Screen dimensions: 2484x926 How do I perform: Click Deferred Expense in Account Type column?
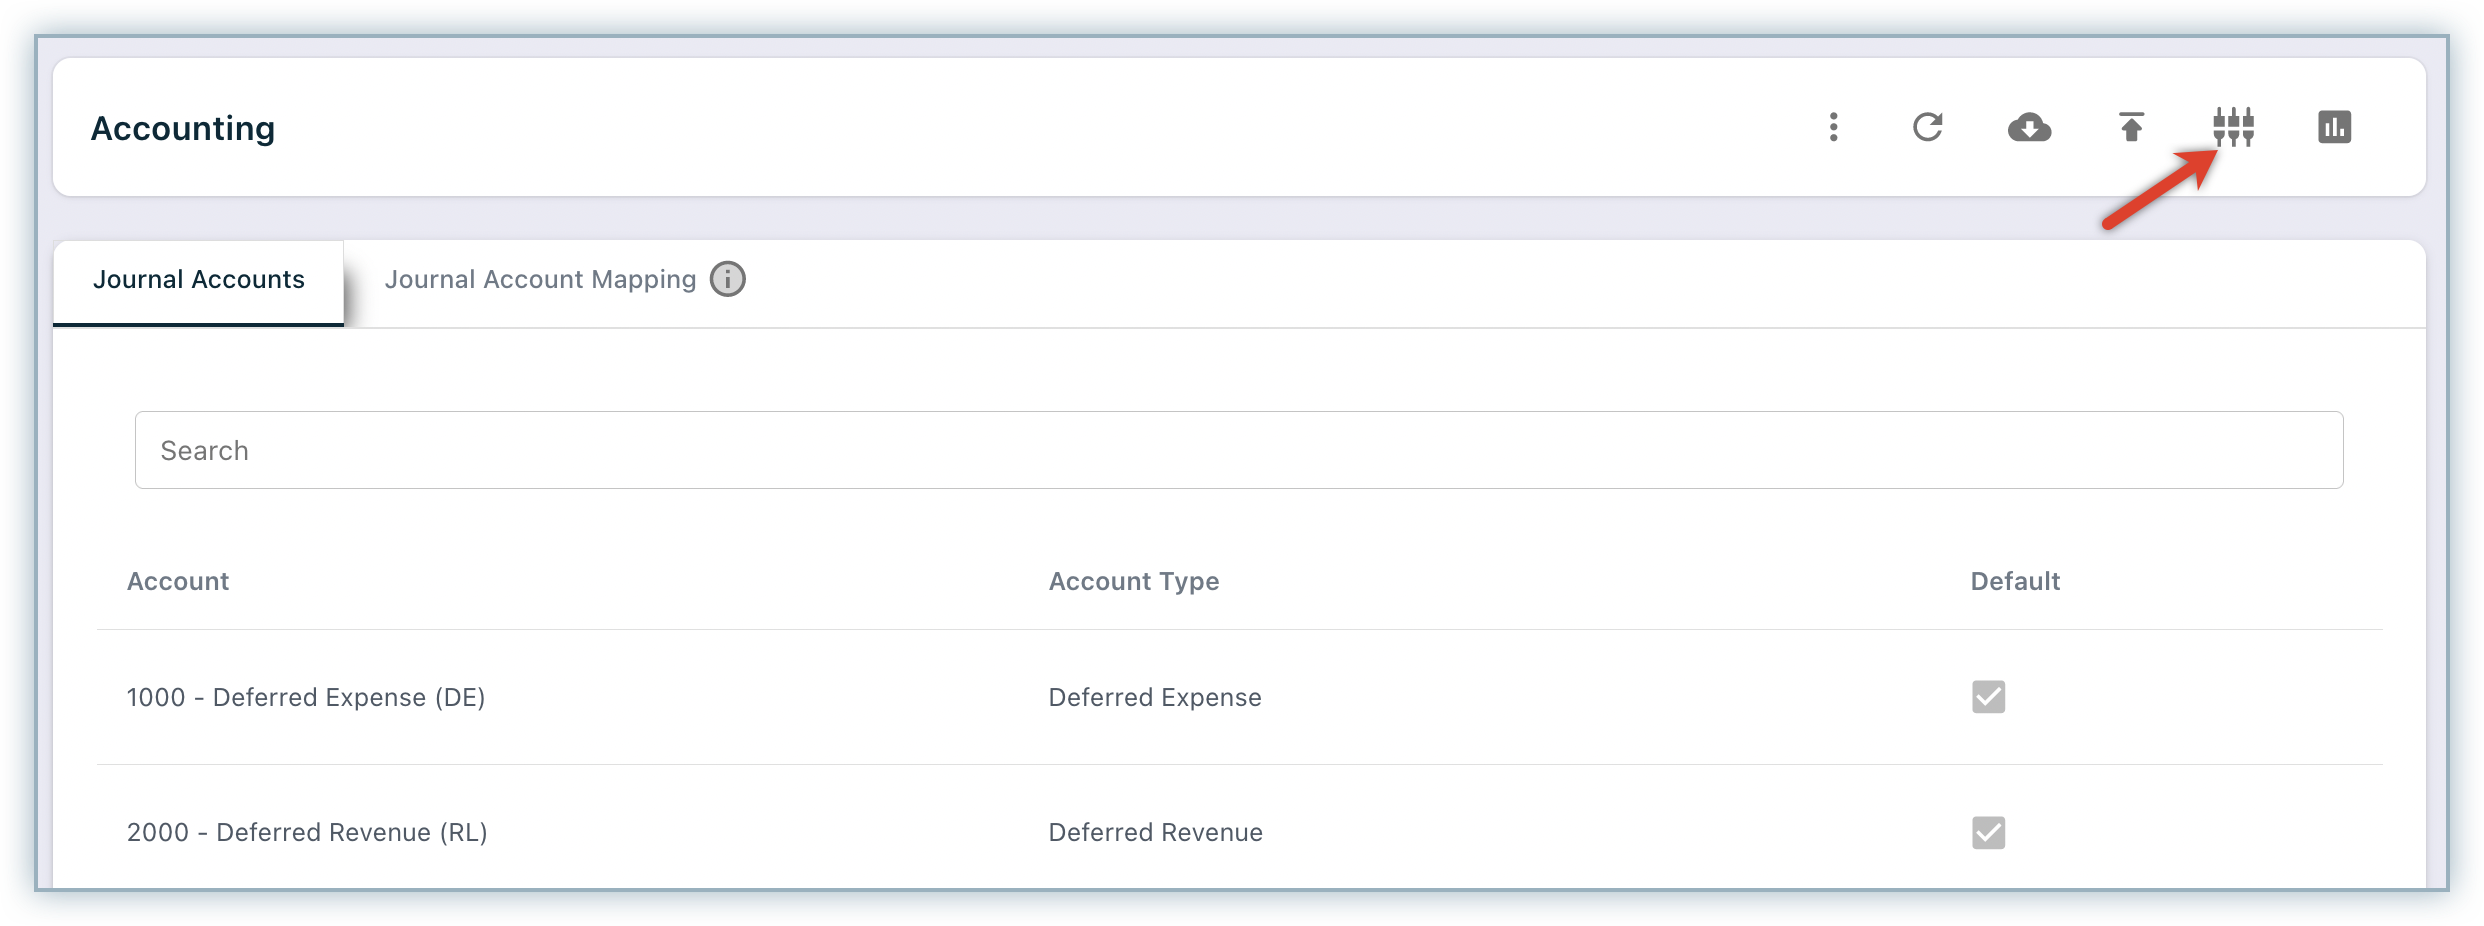click(x=1154, y=697)
